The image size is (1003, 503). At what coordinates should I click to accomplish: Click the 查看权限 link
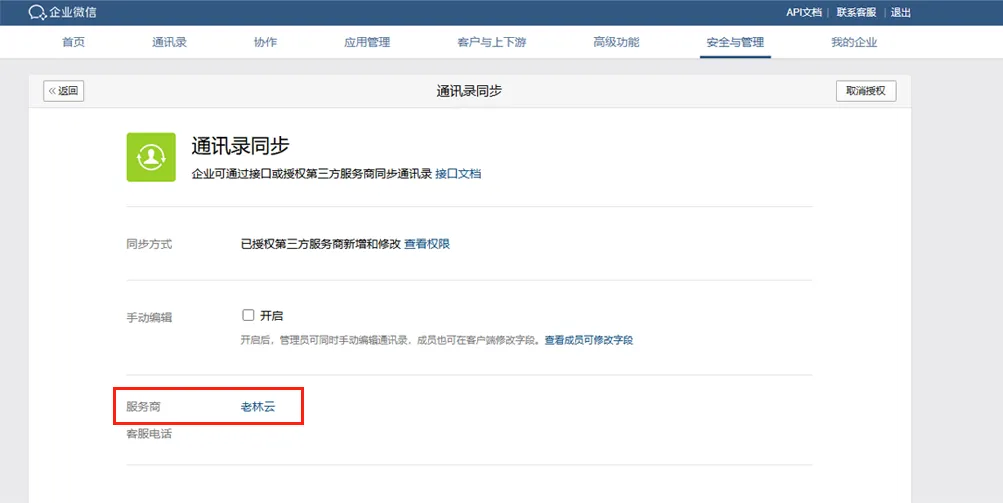point(427,244)
